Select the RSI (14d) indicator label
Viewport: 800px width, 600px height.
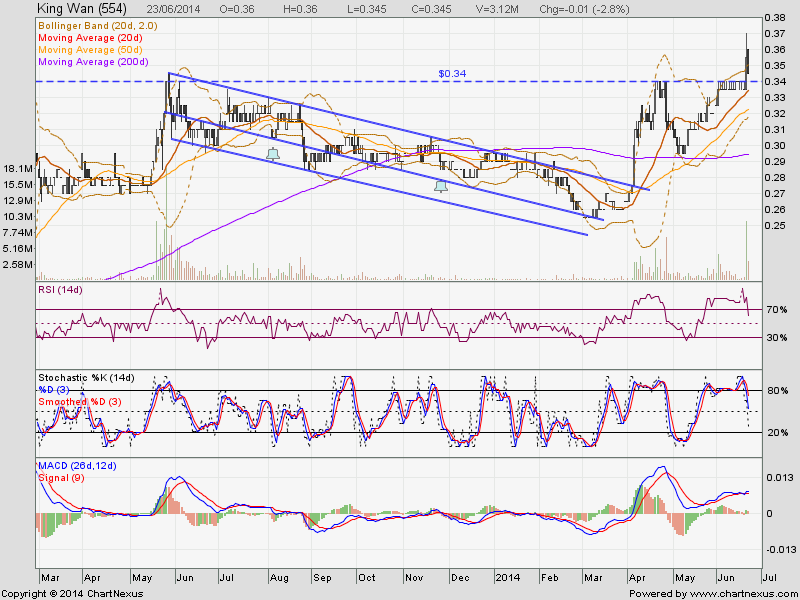click(60, 290)
